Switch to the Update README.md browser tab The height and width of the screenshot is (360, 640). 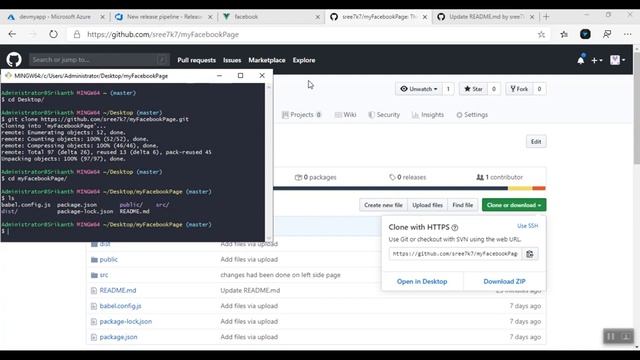(x=486, y=17)
